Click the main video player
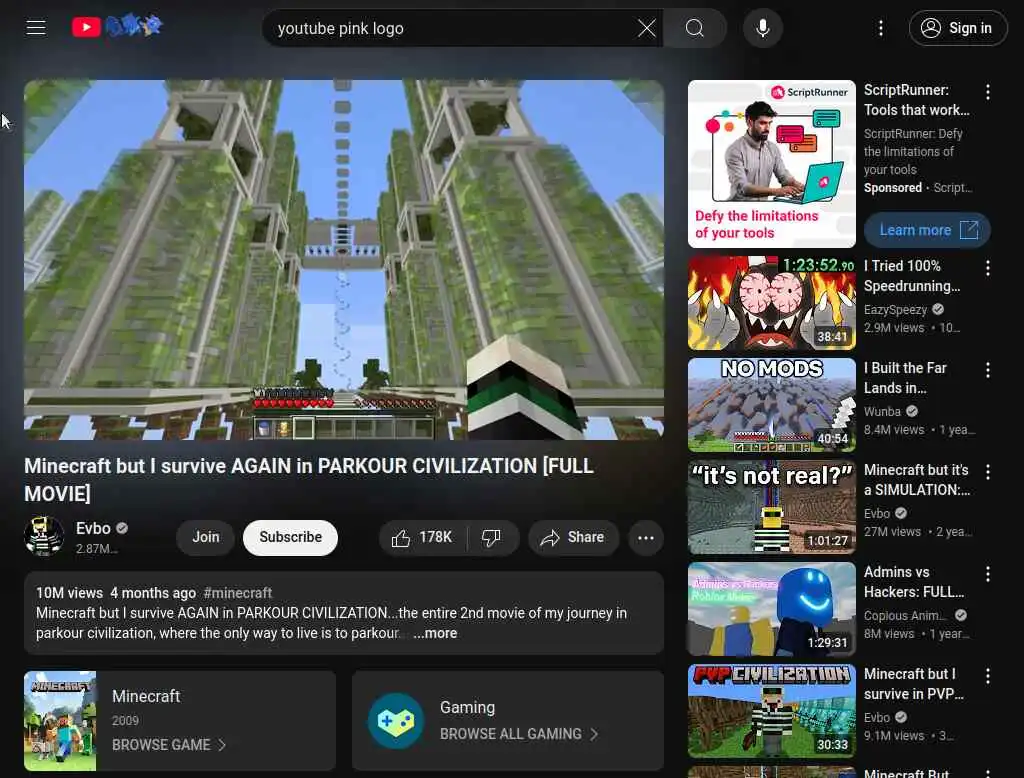This screenshot has width=1024, height=778. point(344,259)
